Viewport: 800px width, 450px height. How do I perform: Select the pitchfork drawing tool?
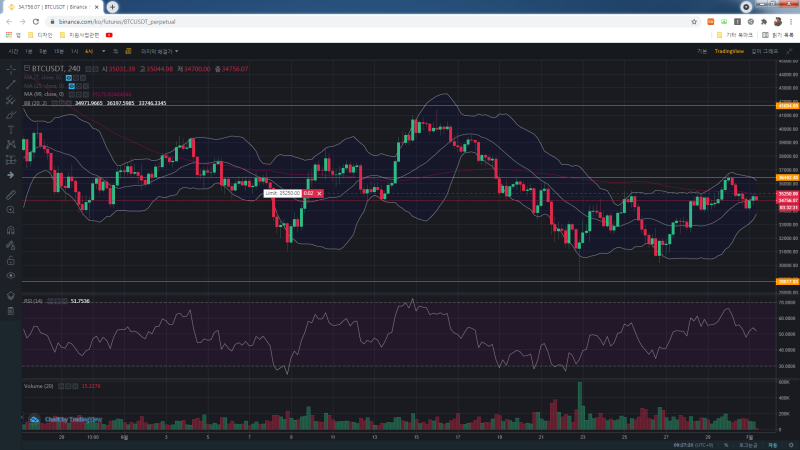(11, 100)
